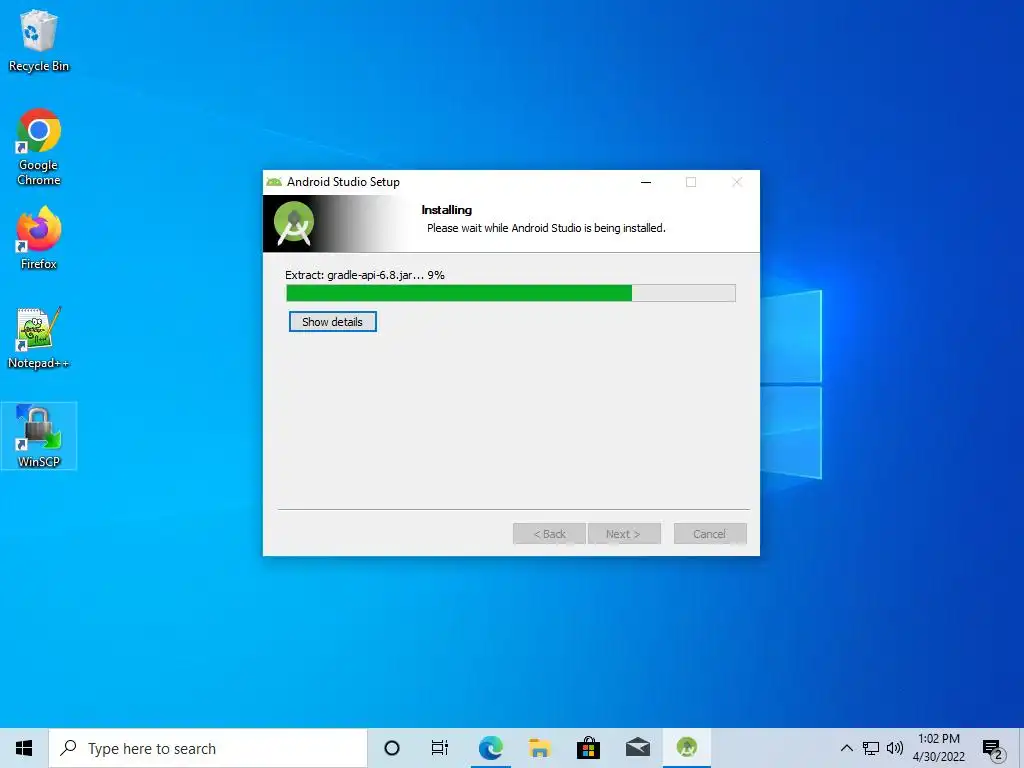The width and height of the screenshot is (1024, 768).
Task: Open notification center icon
Action: 993,750
